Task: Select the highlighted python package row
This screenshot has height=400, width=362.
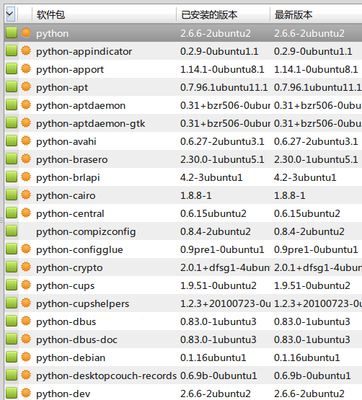Action: pyautogui.click(x=183, y=33)
